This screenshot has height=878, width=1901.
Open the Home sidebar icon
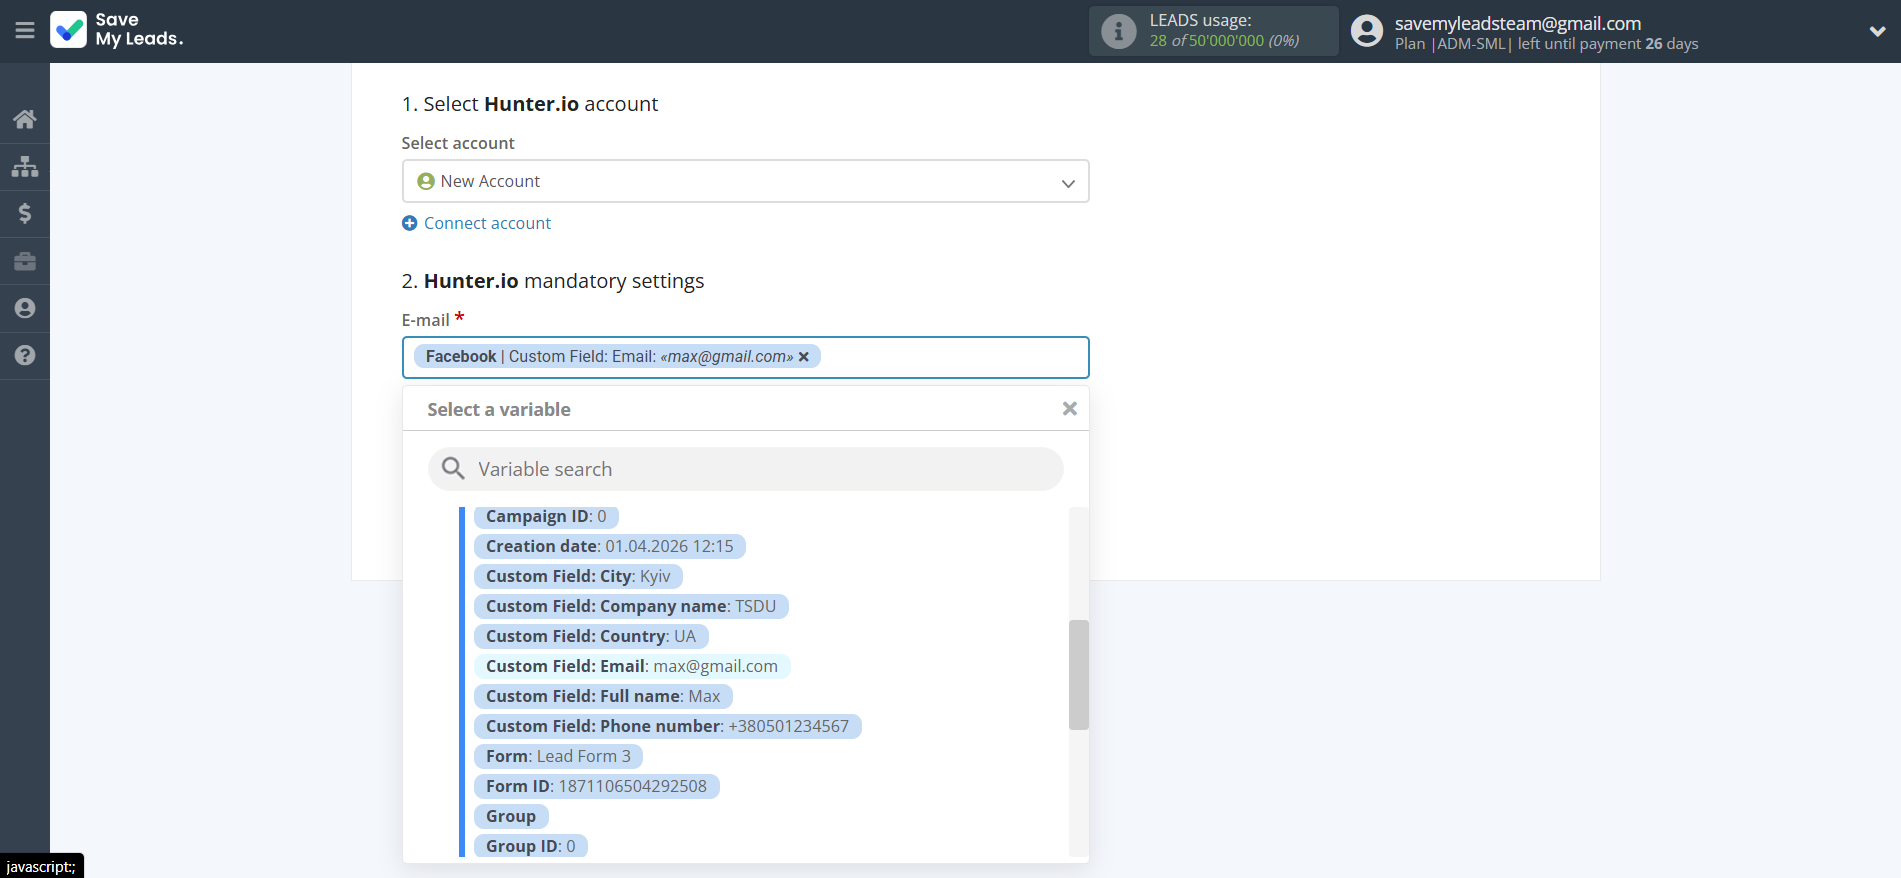pos(25,119)
